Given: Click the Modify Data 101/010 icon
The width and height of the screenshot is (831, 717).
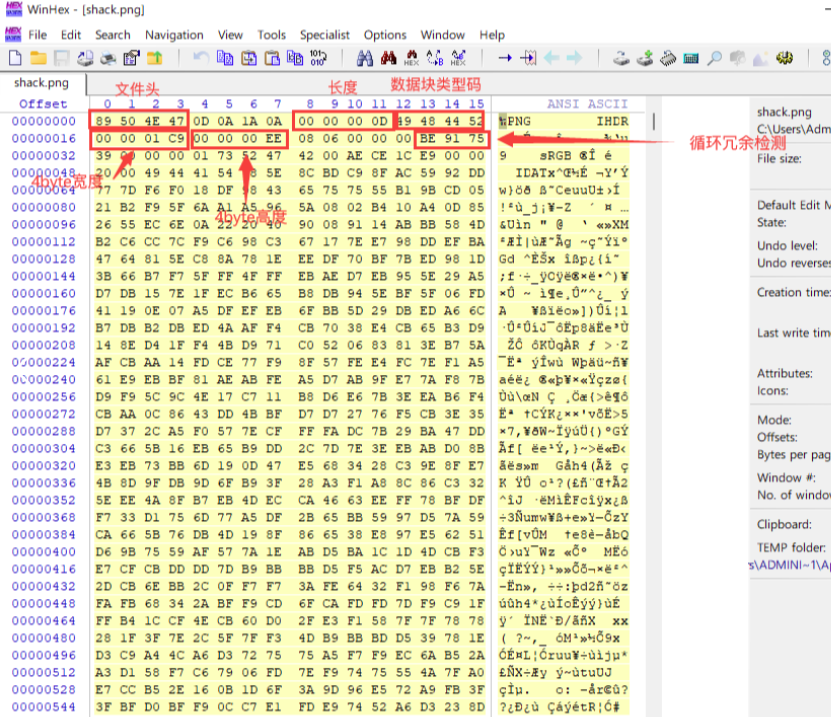Looking at the screenshot, I should (x=317, y=59).
